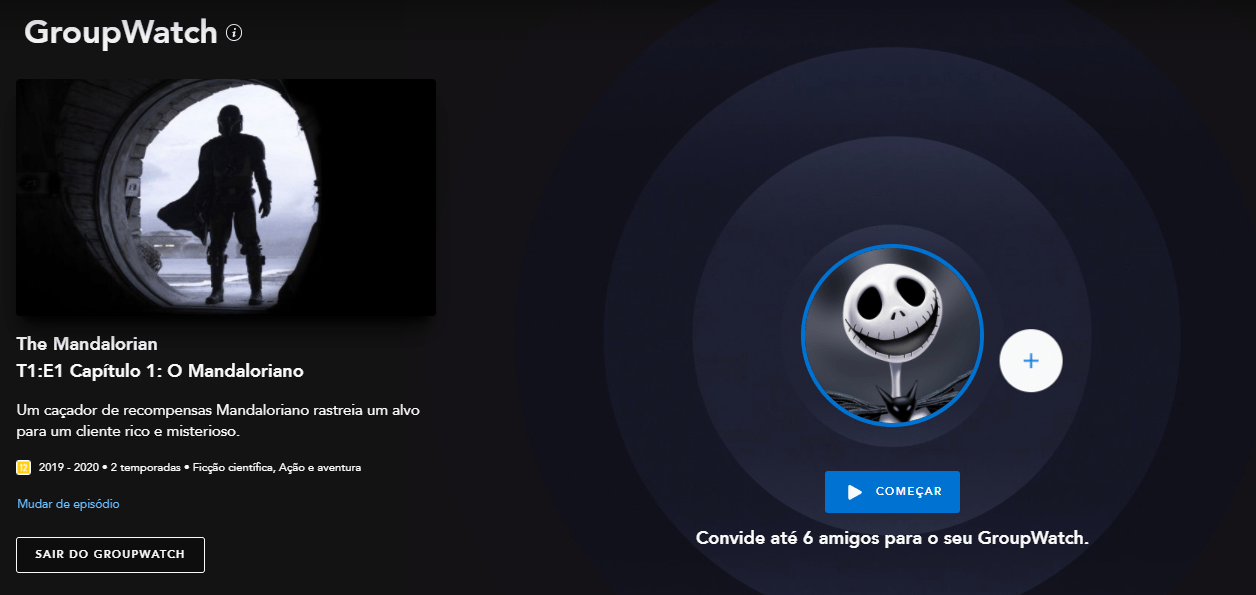1256x595 pixels.
Task: Open the Mudar de episódio link
Action: click(x=68, y=504)
